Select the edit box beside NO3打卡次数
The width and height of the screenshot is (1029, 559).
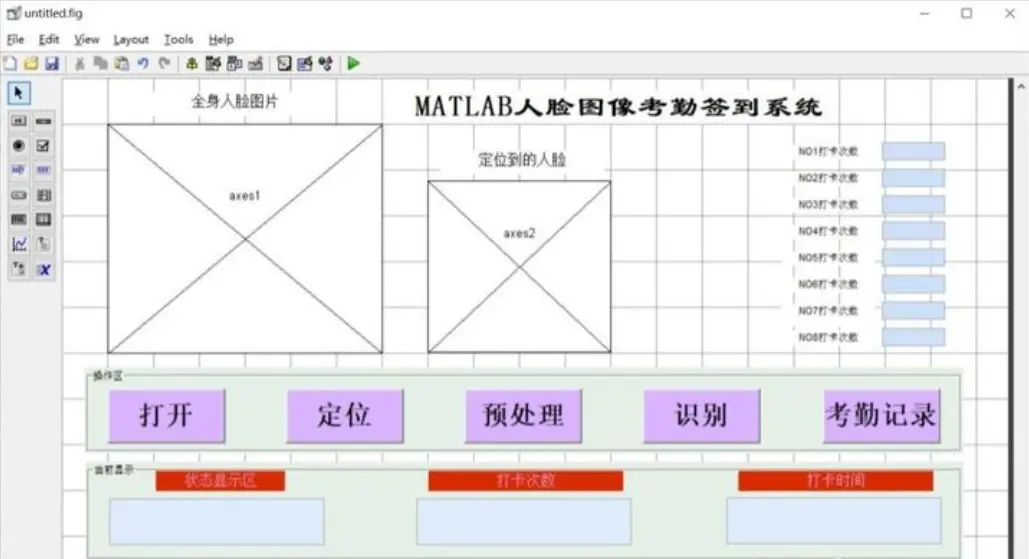click(x=914, y=205)
